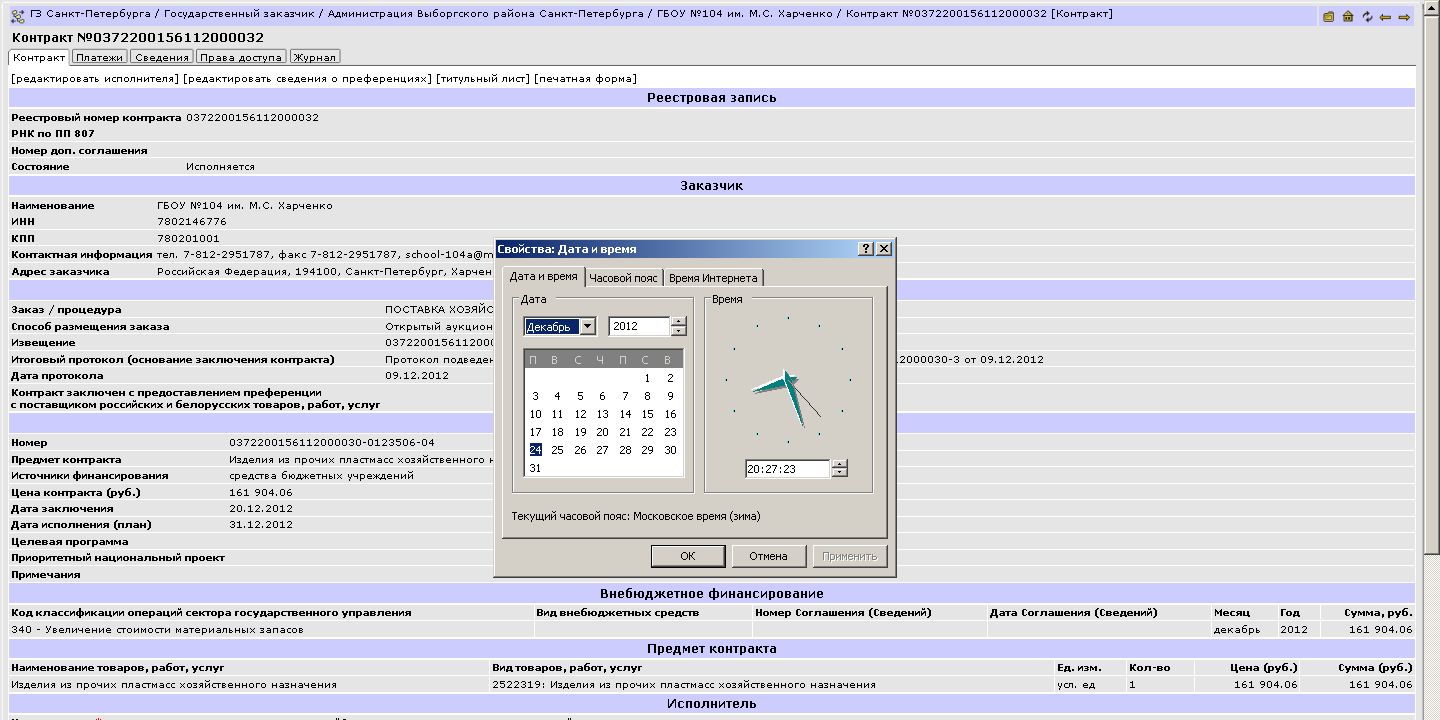Click the Отмена button
The width and height of the screenshot is (1440, 720).
tap(768, 556)
